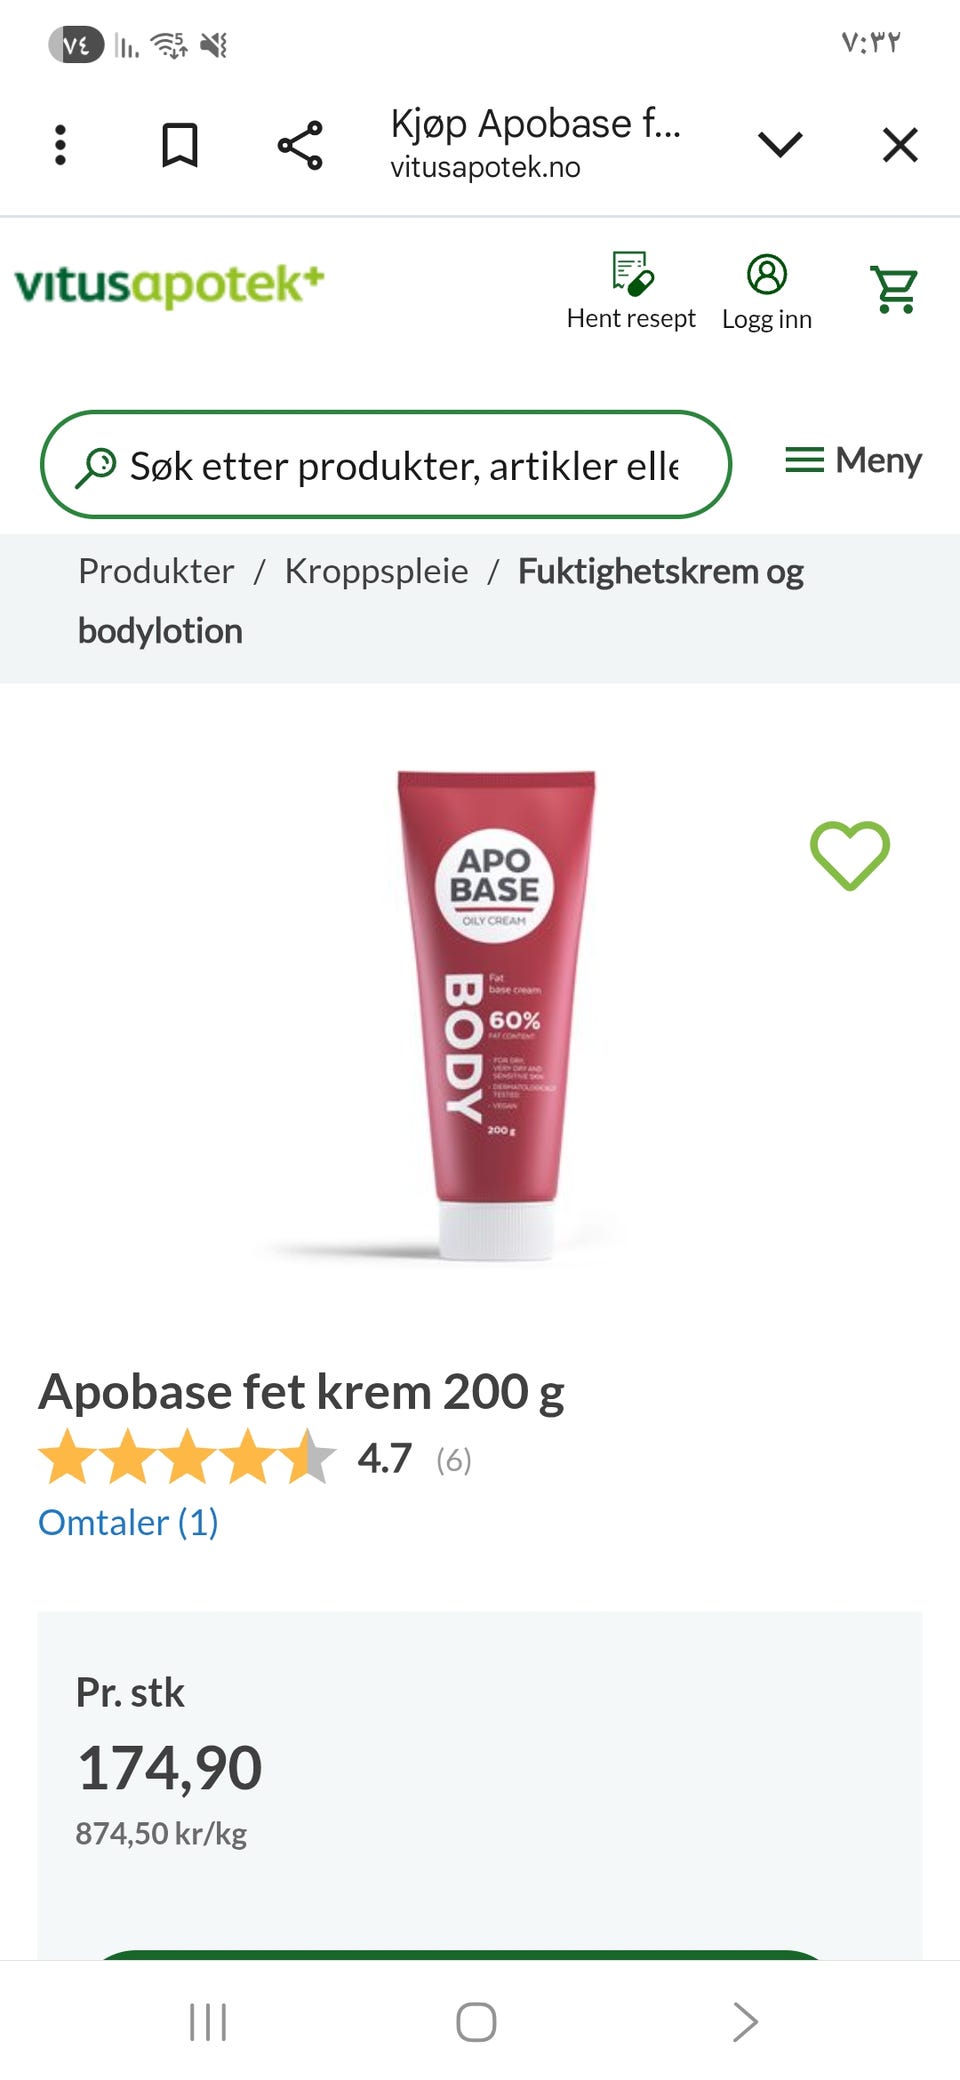
Task: Tap the Android recent apps button
Action: pyautogui.click(x=208, y=2021)
